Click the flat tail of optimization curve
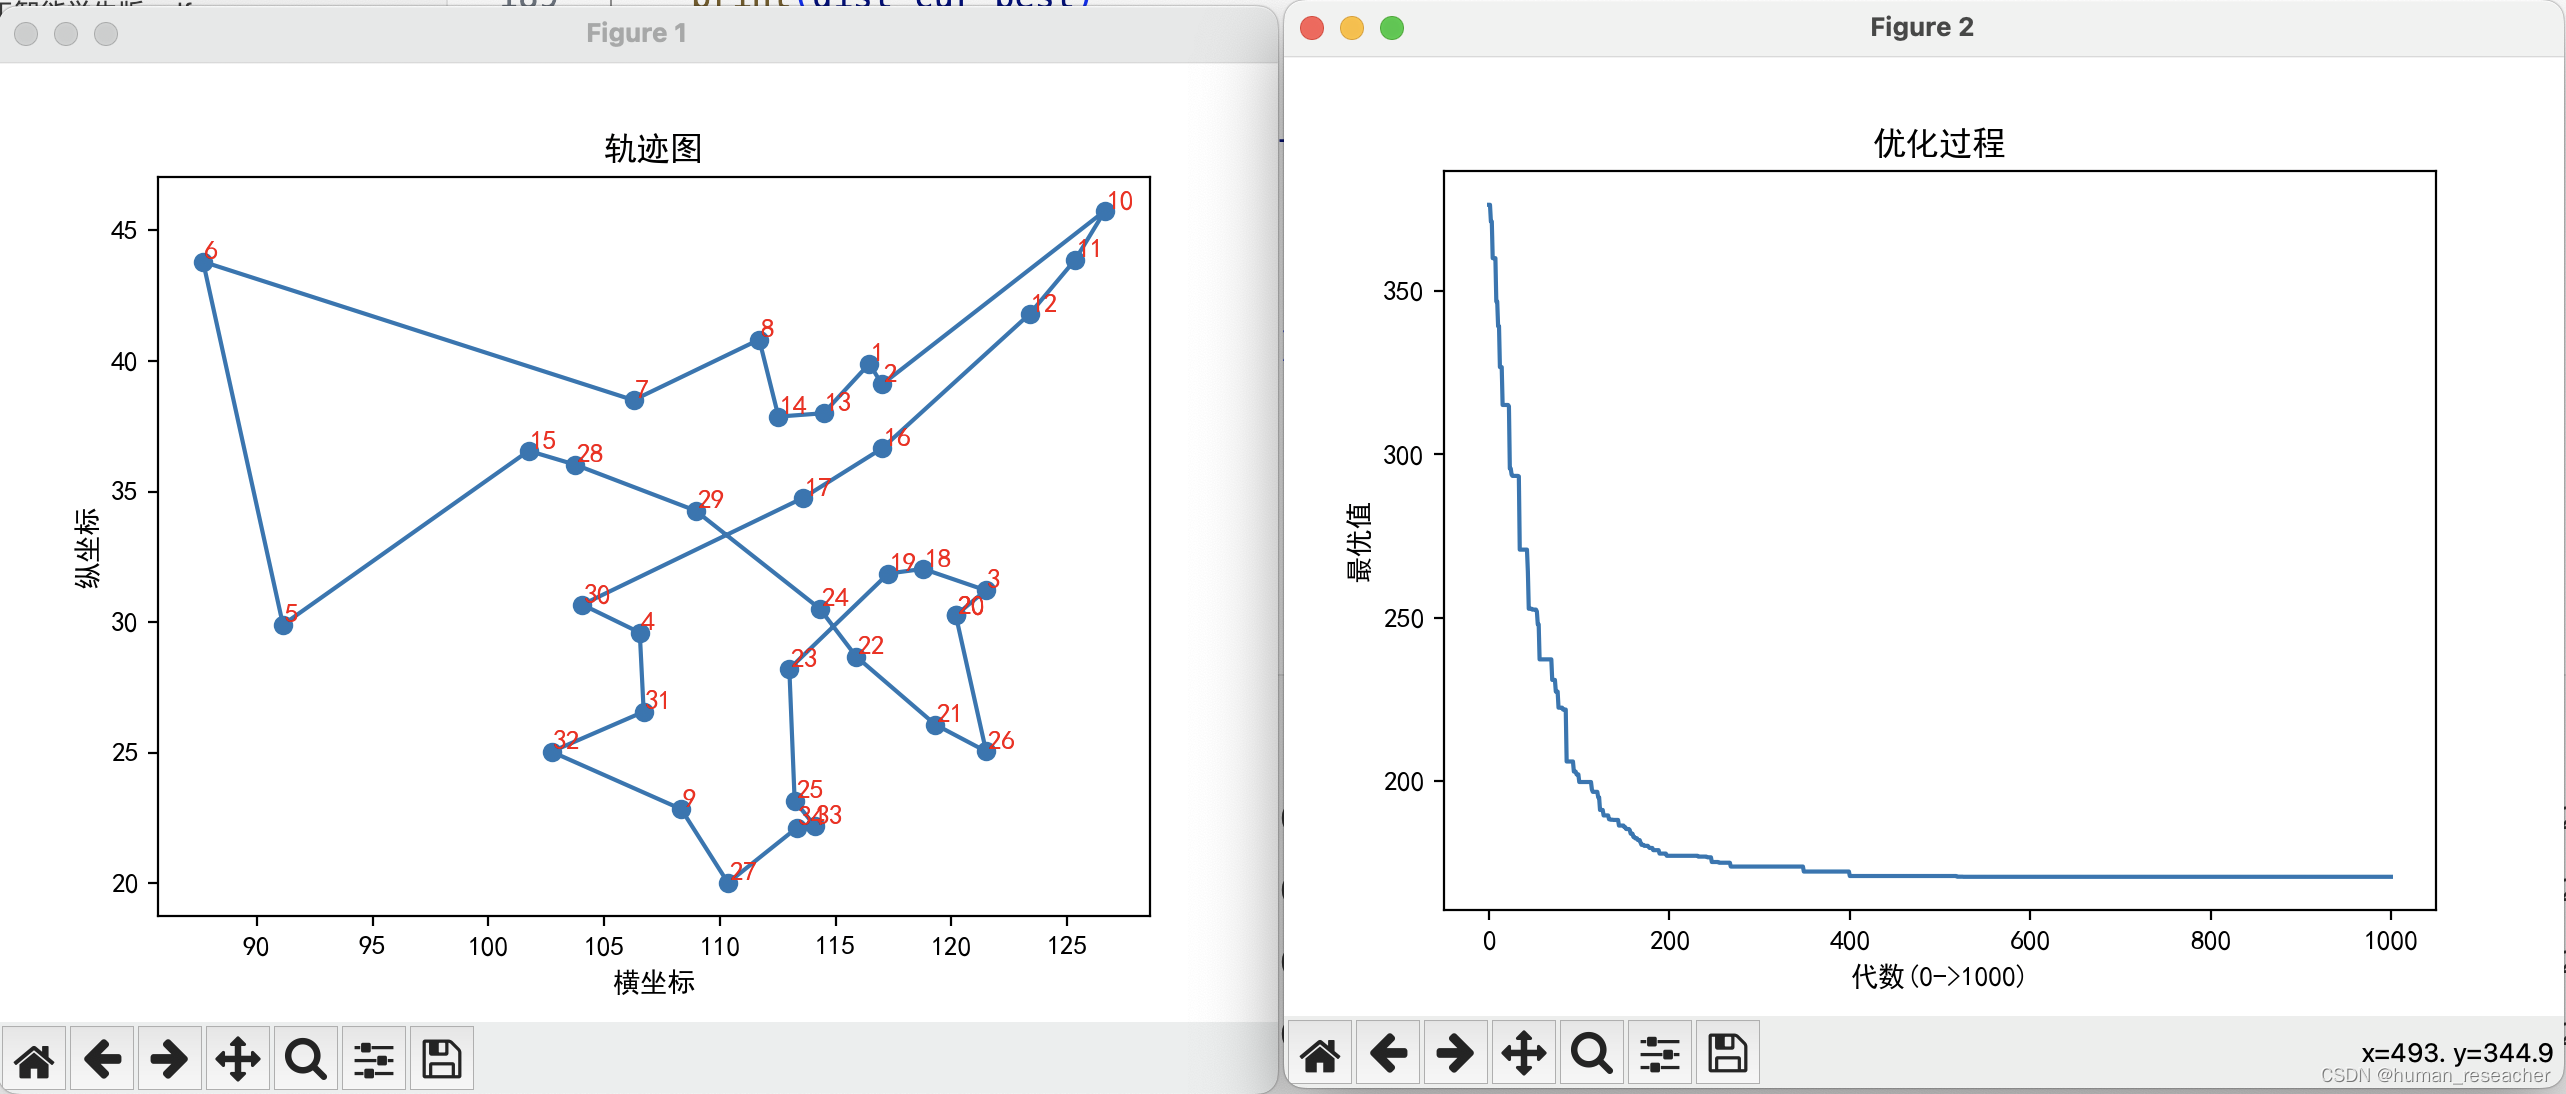Screen dimensions: 2566x1094 (x=2200, y=876)
